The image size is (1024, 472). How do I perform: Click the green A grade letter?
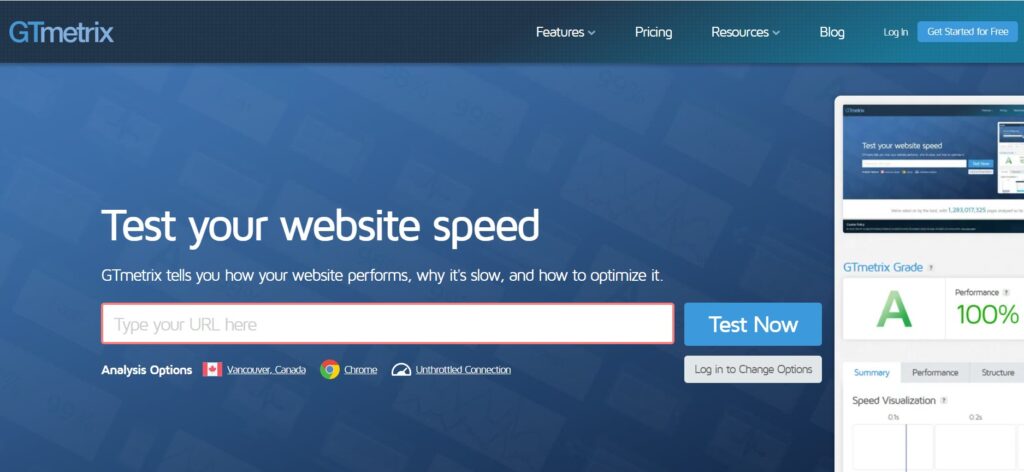[893, 309]
